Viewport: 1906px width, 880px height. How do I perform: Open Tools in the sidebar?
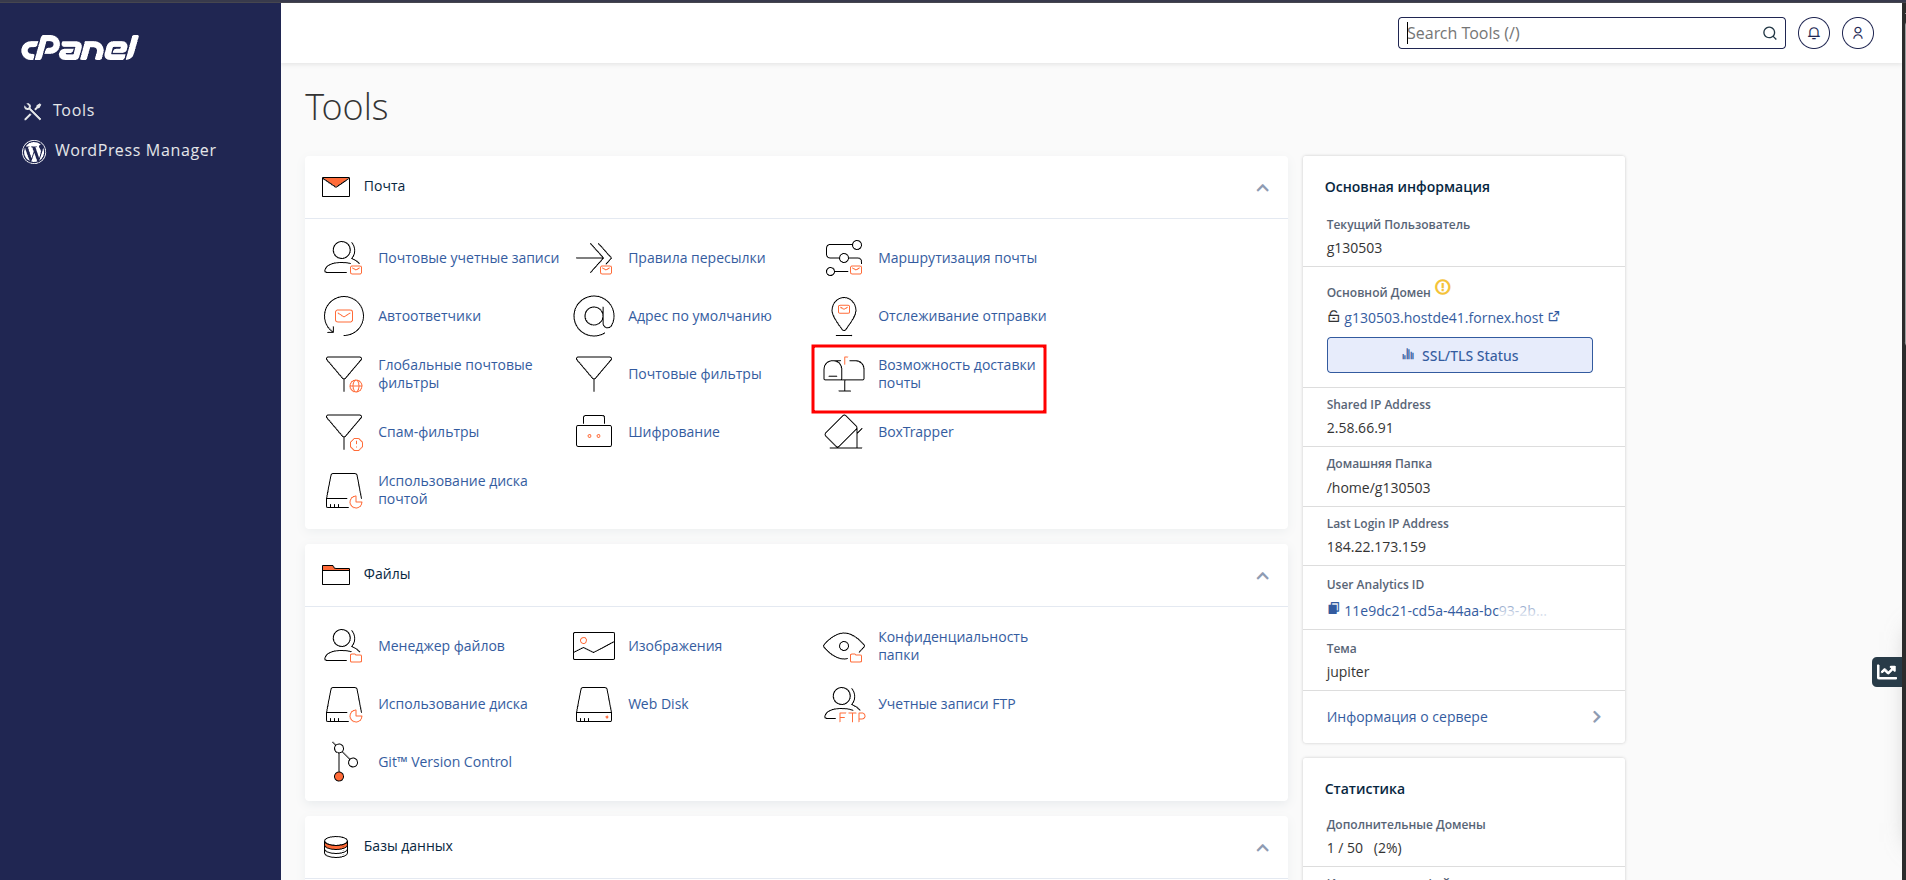pos(73,110)
